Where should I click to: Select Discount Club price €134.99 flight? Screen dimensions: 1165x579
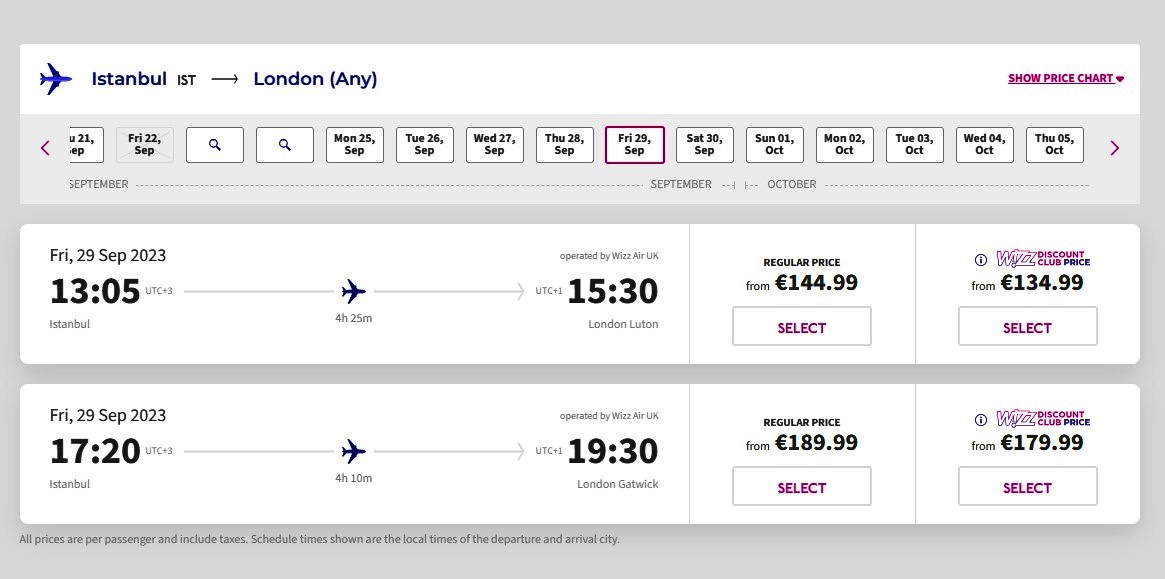1028,326
